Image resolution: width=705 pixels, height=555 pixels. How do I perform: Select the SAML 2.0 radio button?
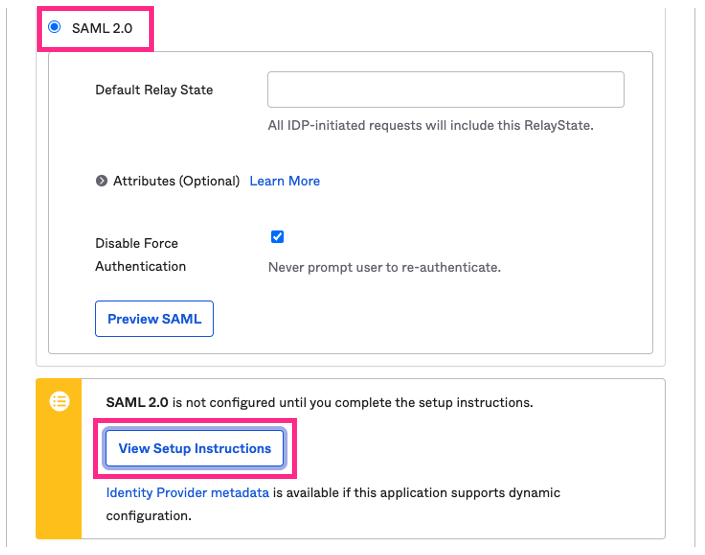pos(54,27)
